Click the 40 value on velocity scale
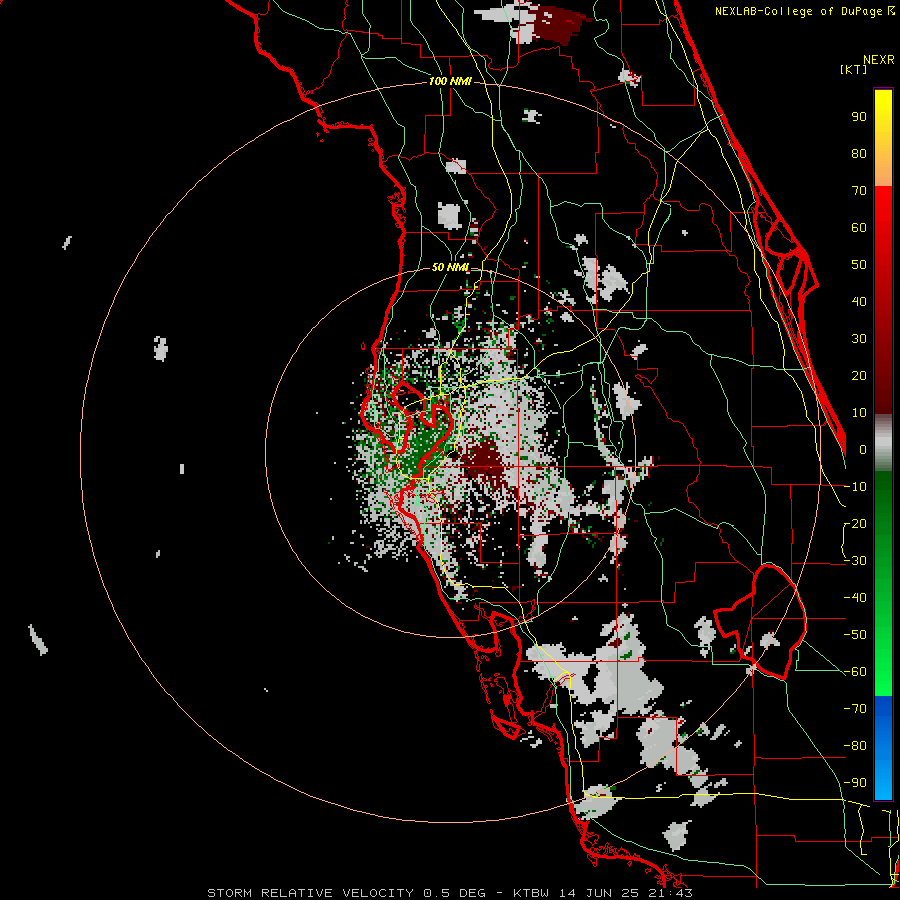Image resolution: width=900 pixels, height=900 pixels. coord(859,302)
